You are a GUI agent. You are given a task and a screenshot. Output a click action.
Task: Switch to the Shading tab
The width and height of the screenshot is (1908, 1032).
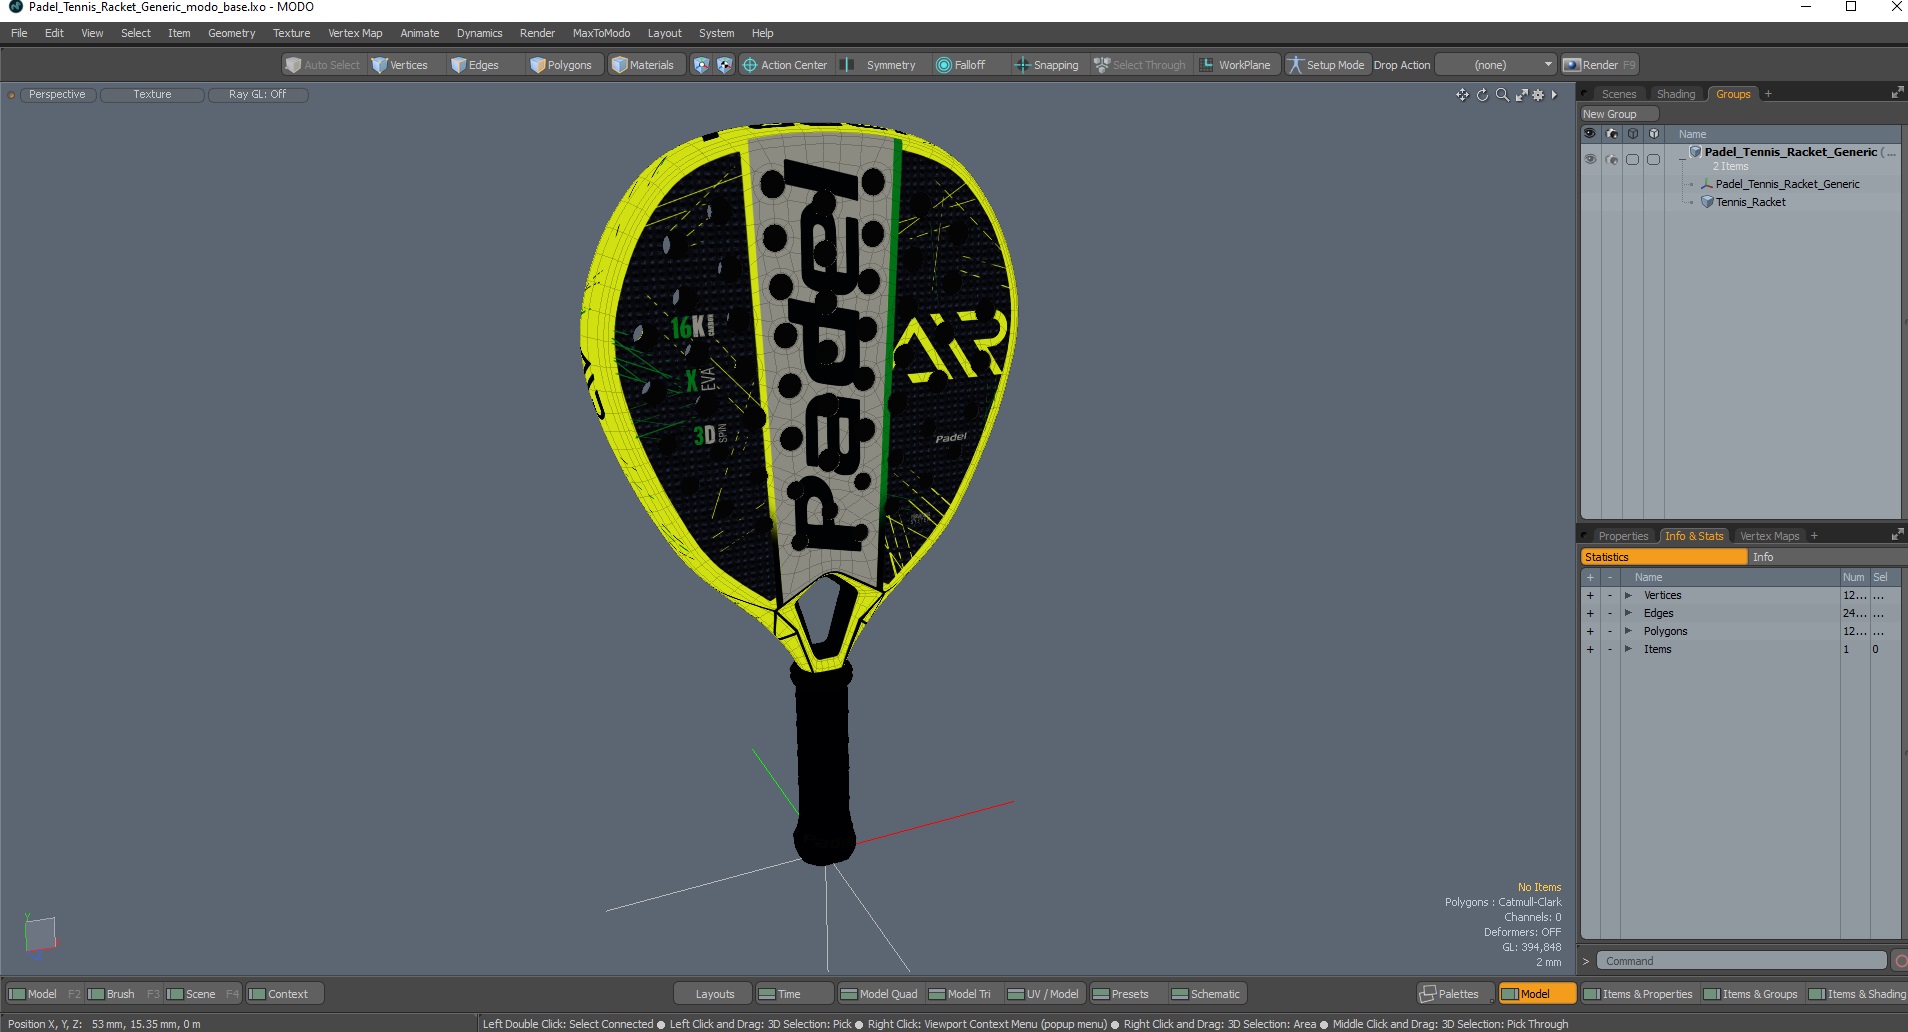point(1676,94)
